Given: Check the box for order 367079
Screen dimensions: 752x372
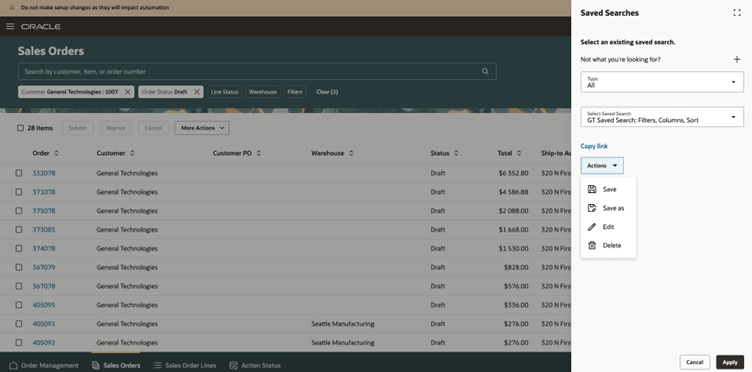Looking at the screenshot, I should (x=19, y=267).
